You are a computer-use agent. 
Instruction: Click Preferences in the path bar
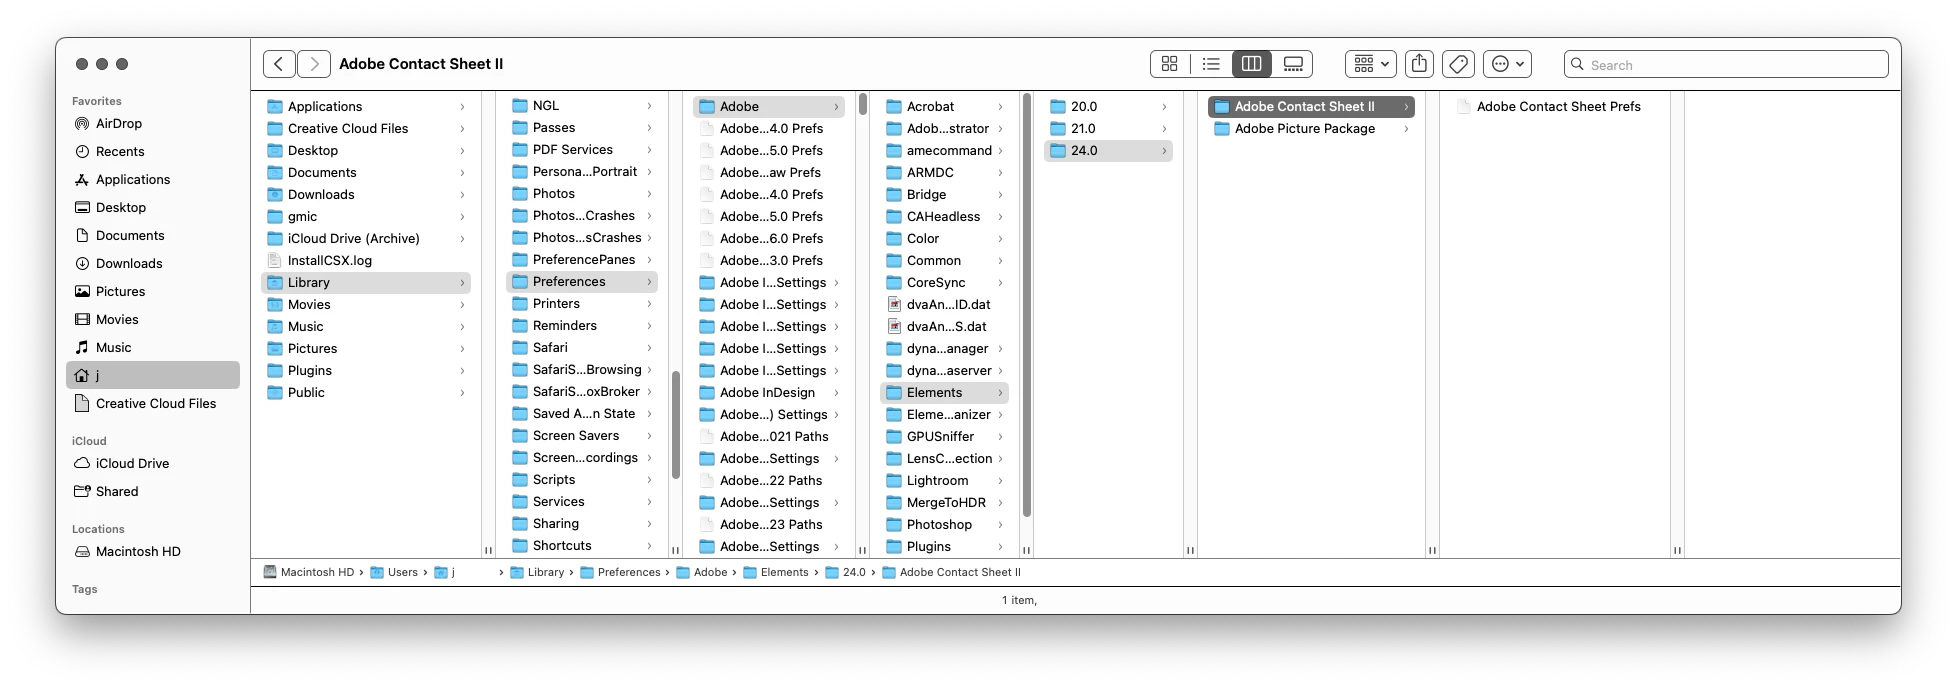[620, 573]
